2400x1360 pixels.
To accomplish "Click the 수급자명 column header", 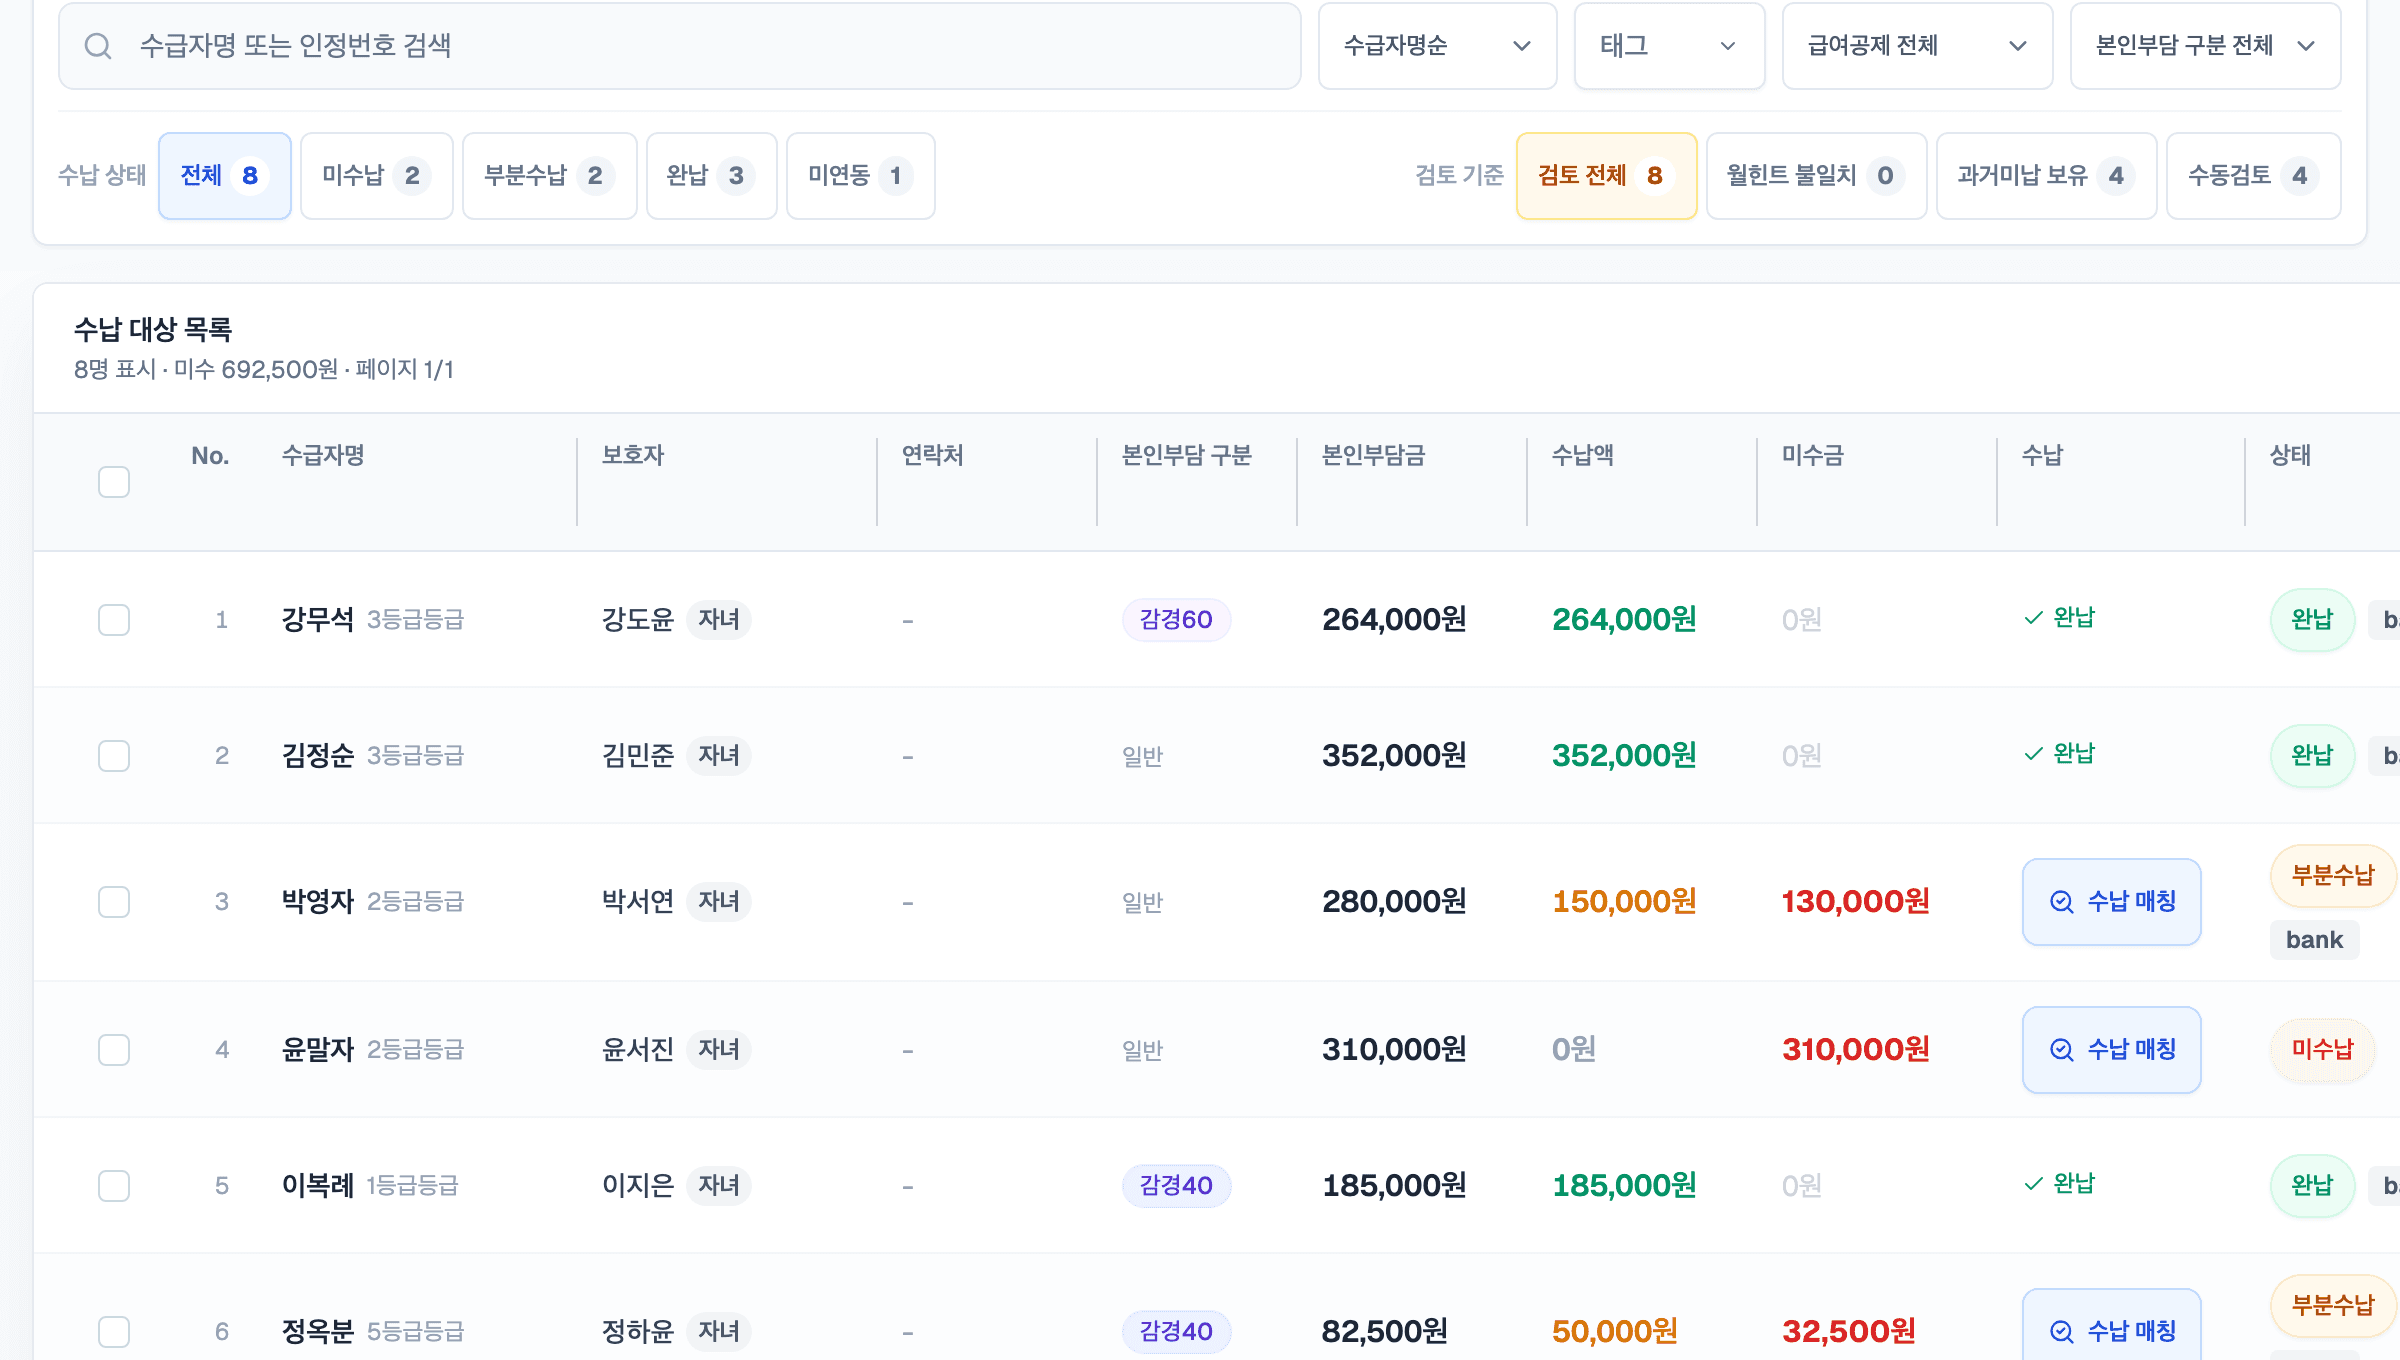I will pos(323,456).
